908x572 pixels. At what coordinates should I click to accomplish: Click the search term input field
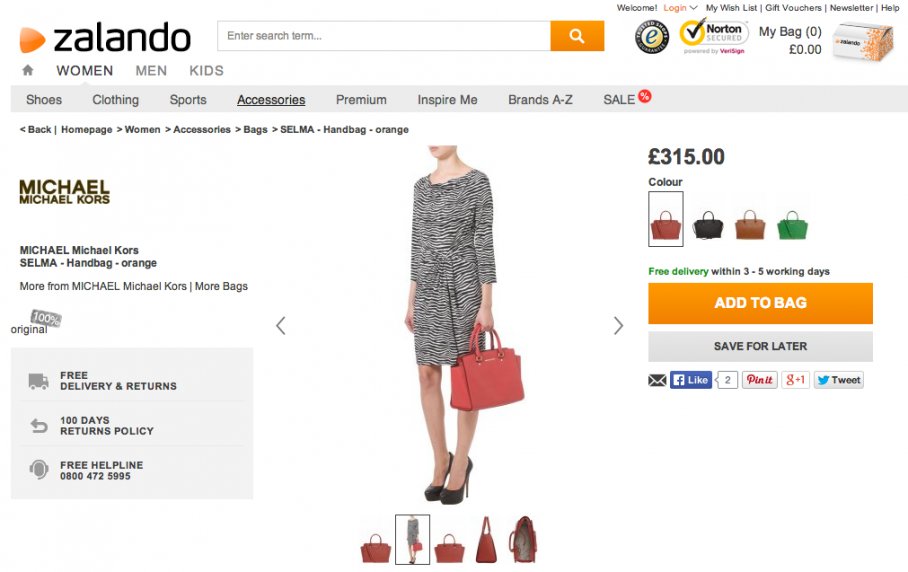click(x=384, y=36)
